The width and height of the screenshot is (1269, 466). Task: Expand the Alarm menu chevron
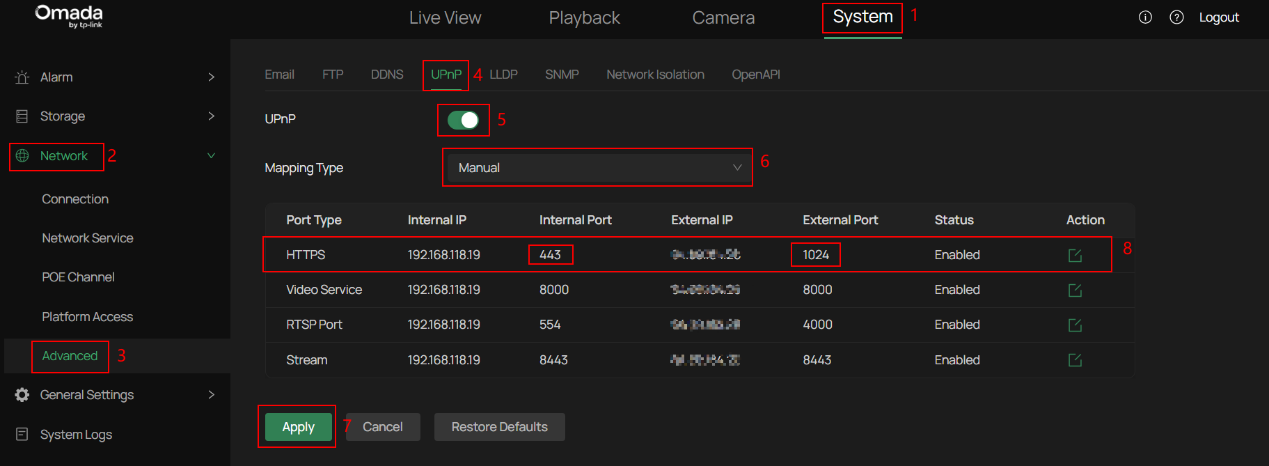211,77
